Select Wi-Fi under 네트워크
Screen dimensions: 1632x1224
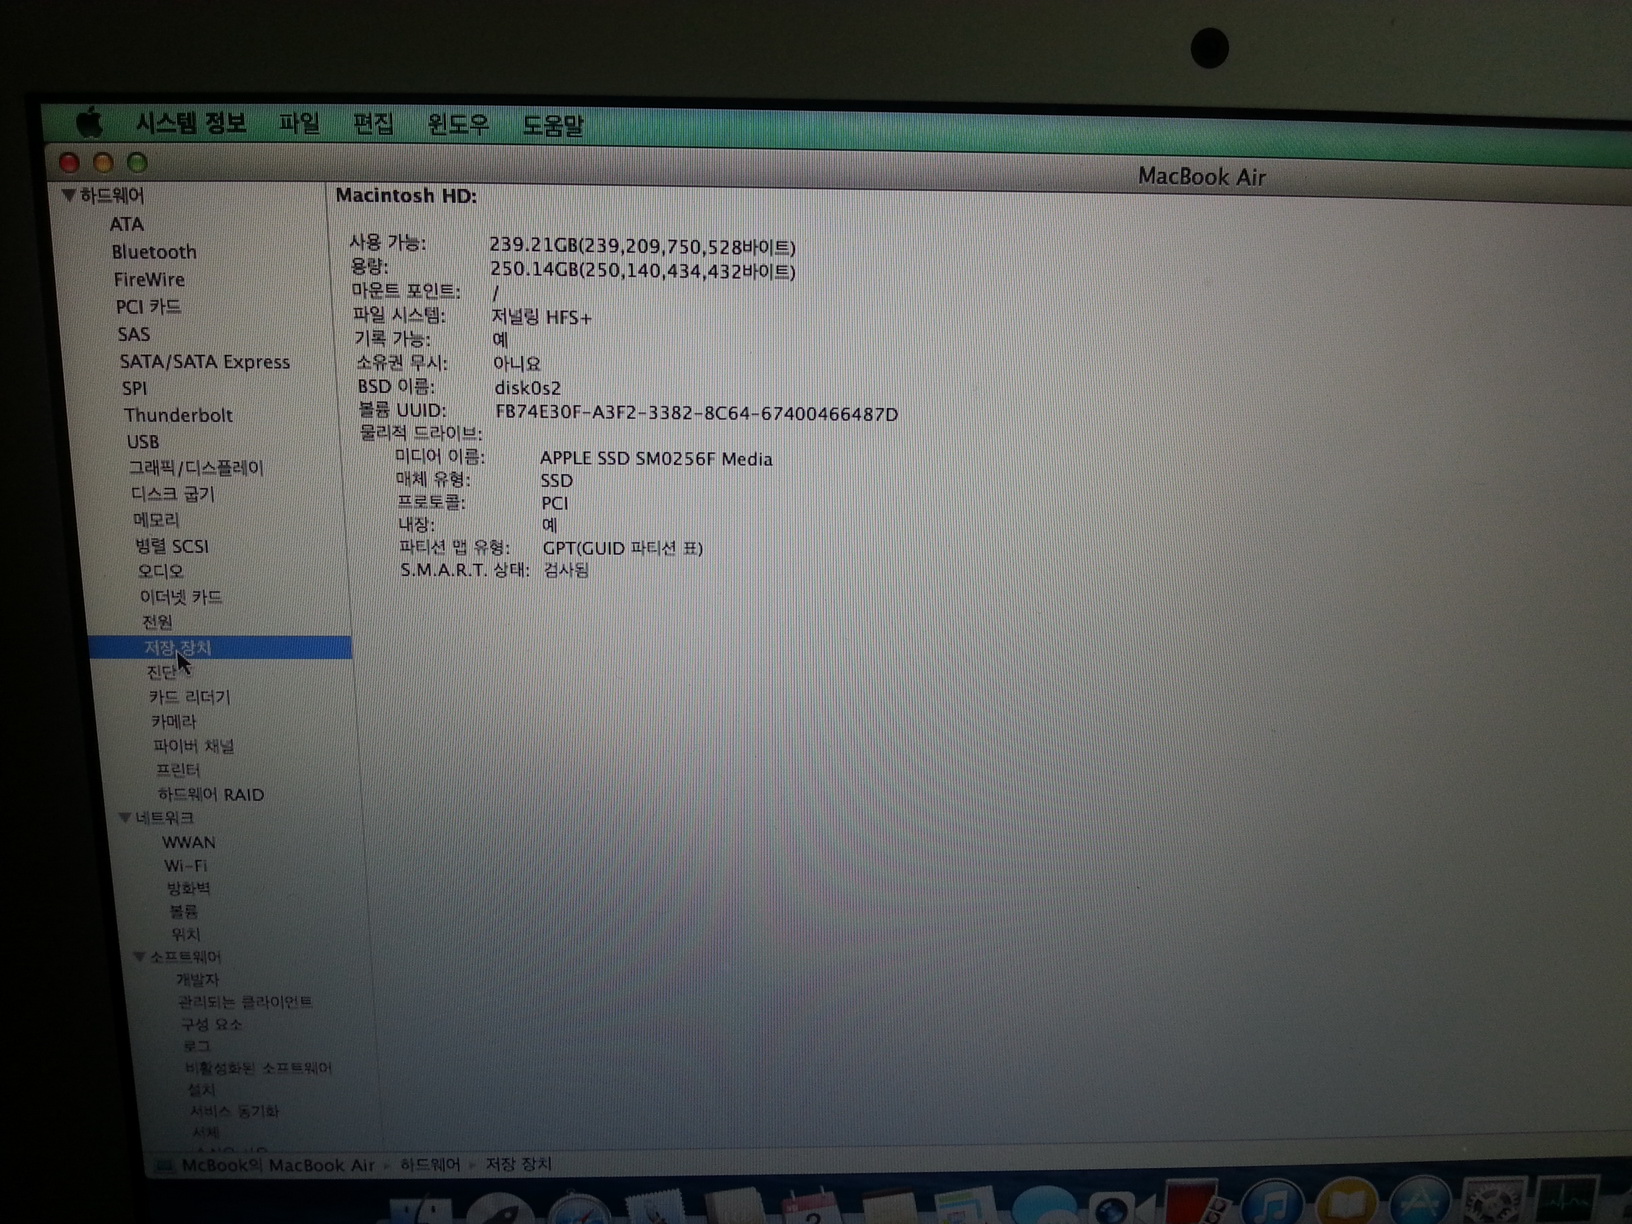pyautogui.click(x=186, y=866)
